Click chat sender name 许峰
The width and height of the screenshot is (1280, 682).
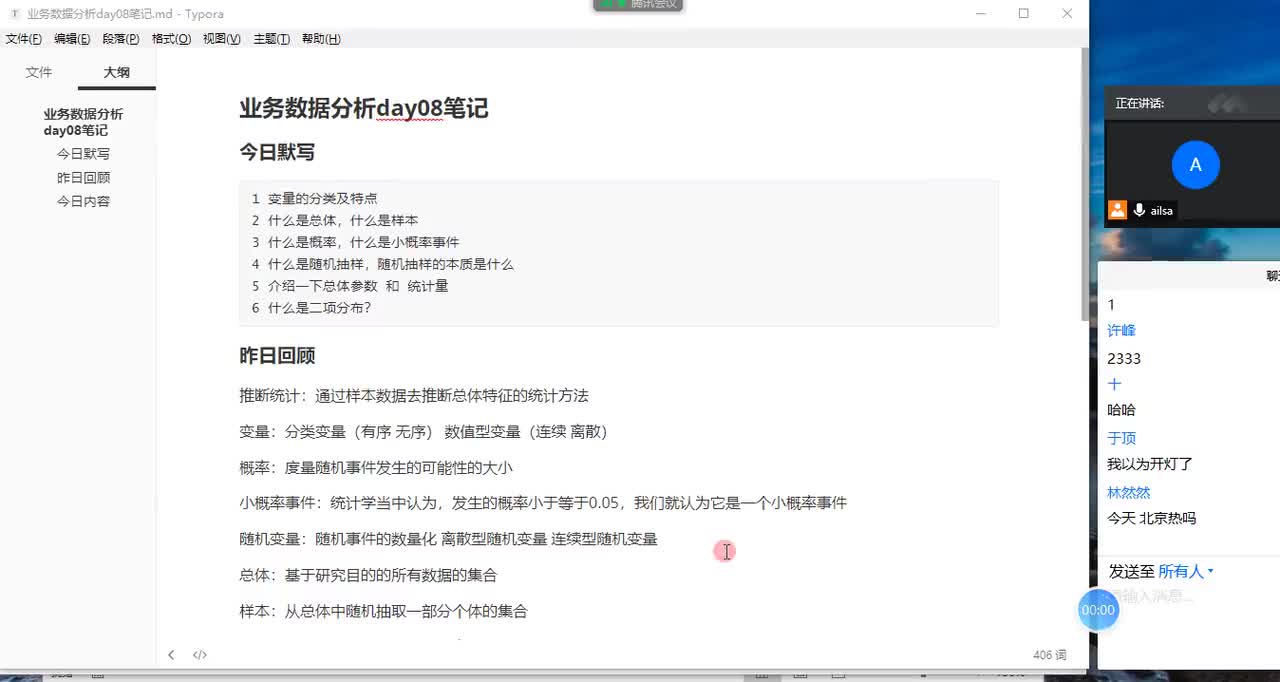pyautogui.click(x=1121, y=330)
